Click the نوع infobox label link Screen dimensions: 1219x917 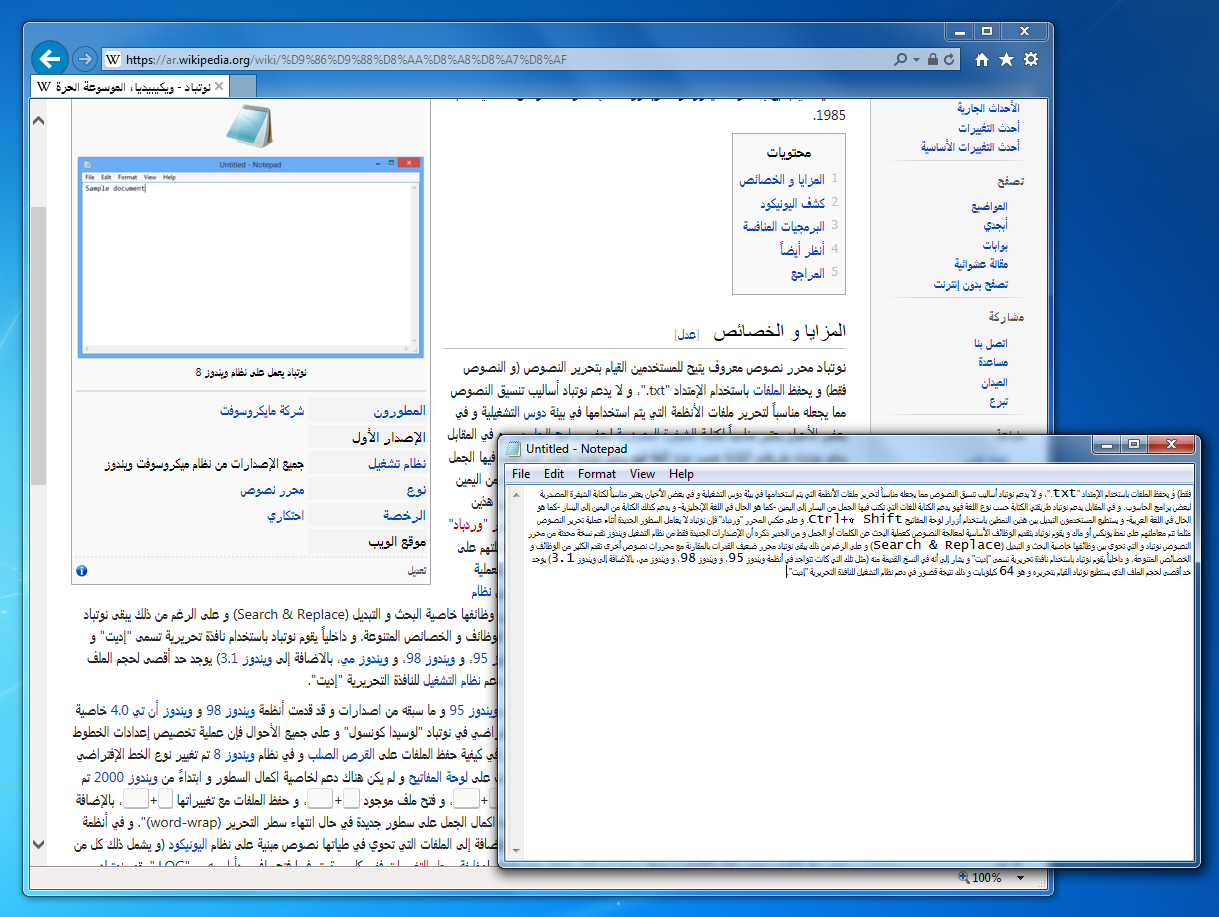416,490
